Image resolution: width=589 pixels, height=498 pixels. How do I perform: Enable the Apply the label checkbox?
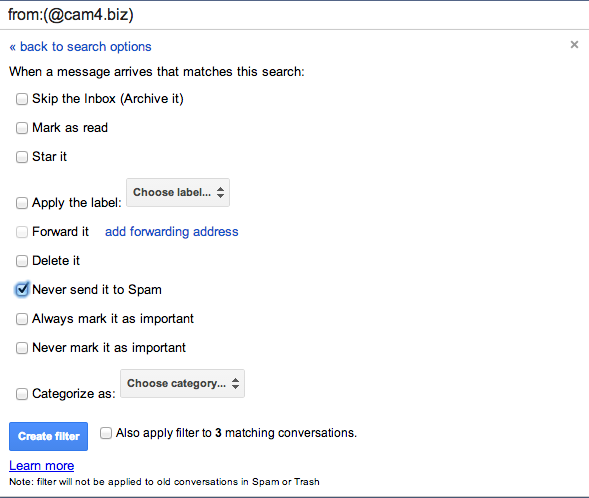tap(22, 203)
